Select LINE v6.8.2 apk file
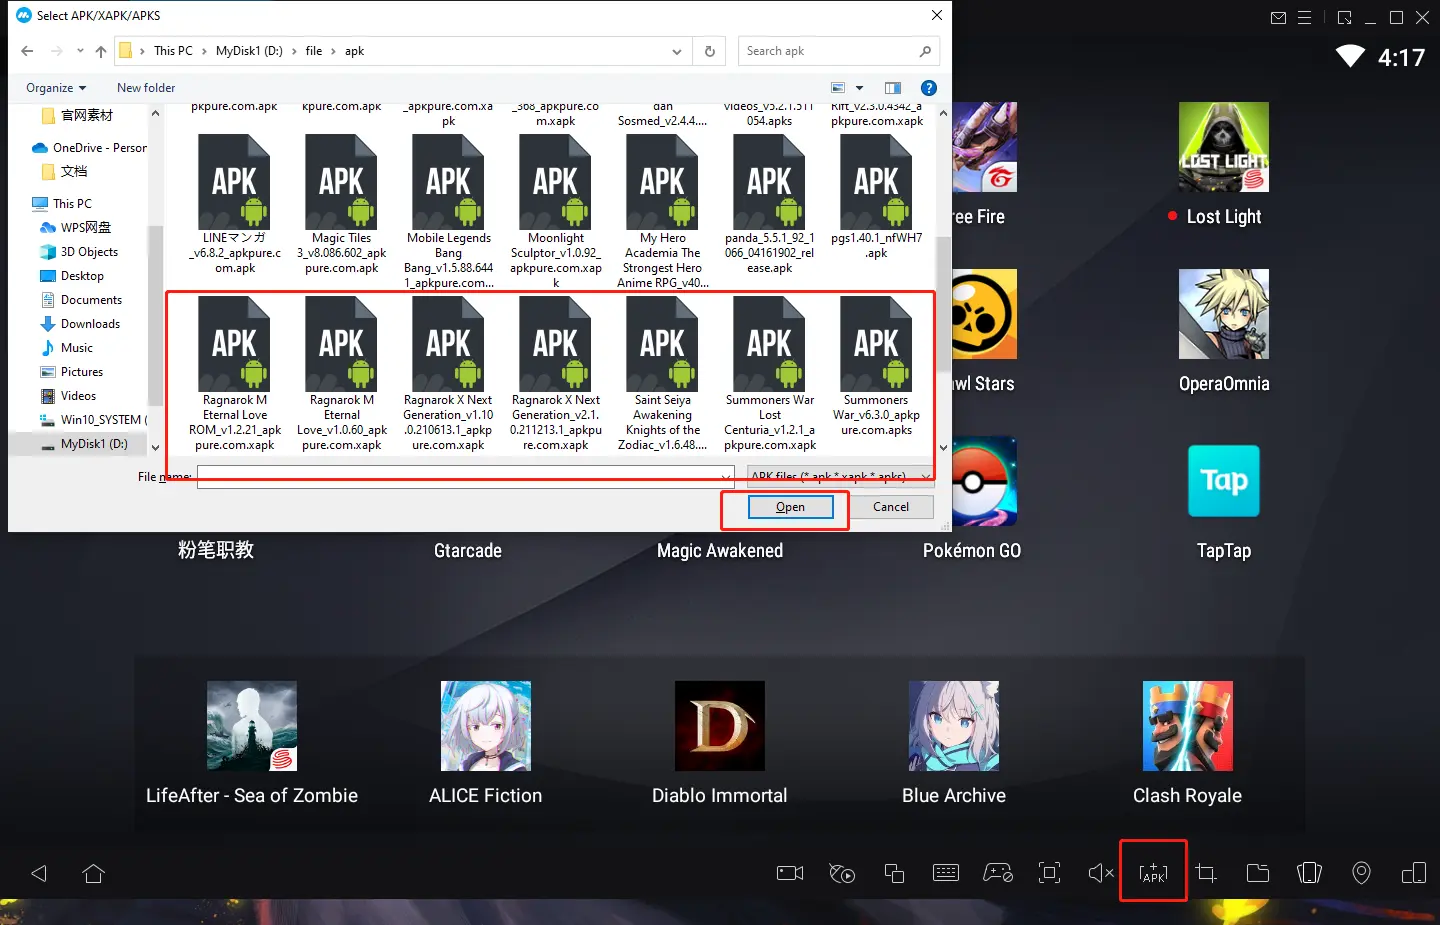 pos(235,205)
